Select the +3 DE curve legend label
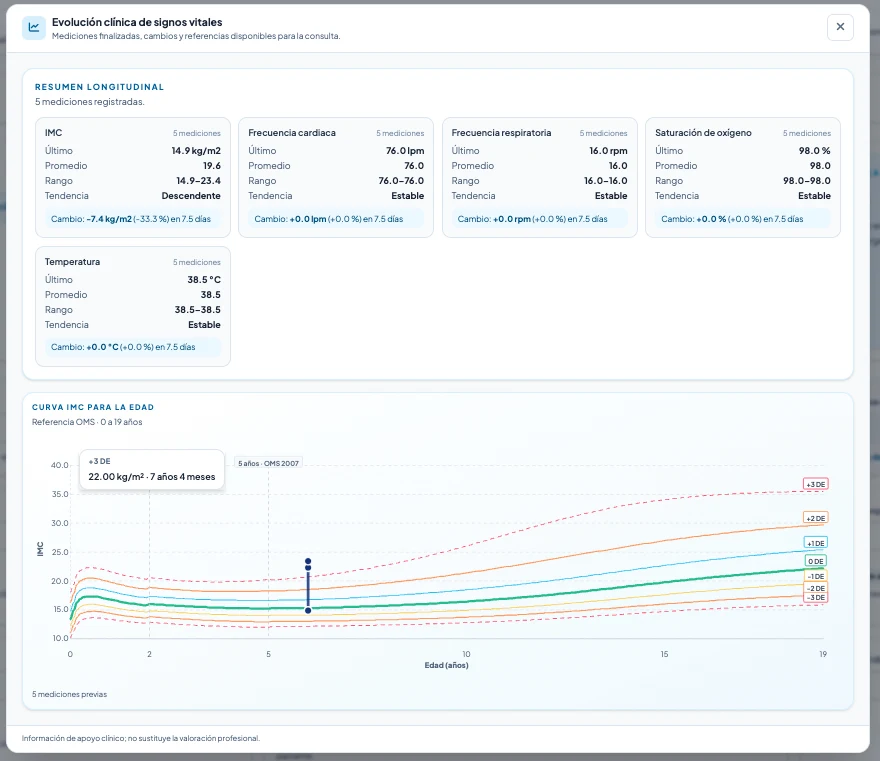880x761 pixels. point(815,484)
